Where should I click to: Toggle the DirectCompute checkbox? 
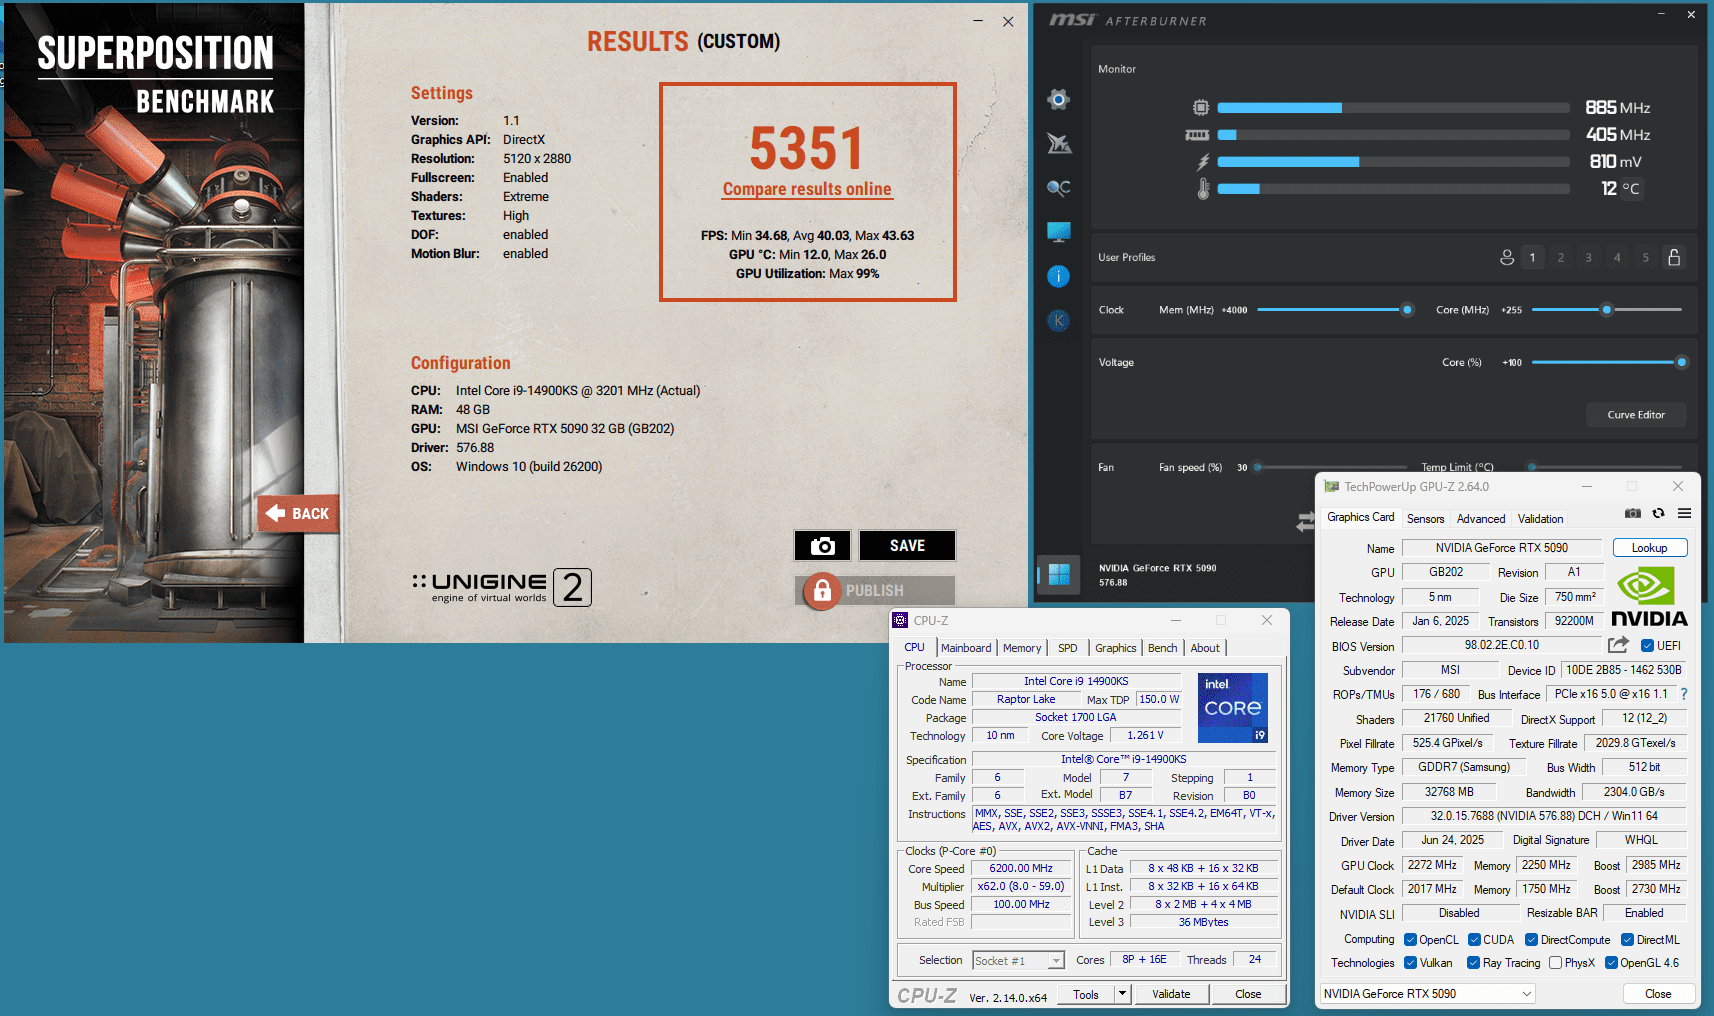(x=1531, y=940)
